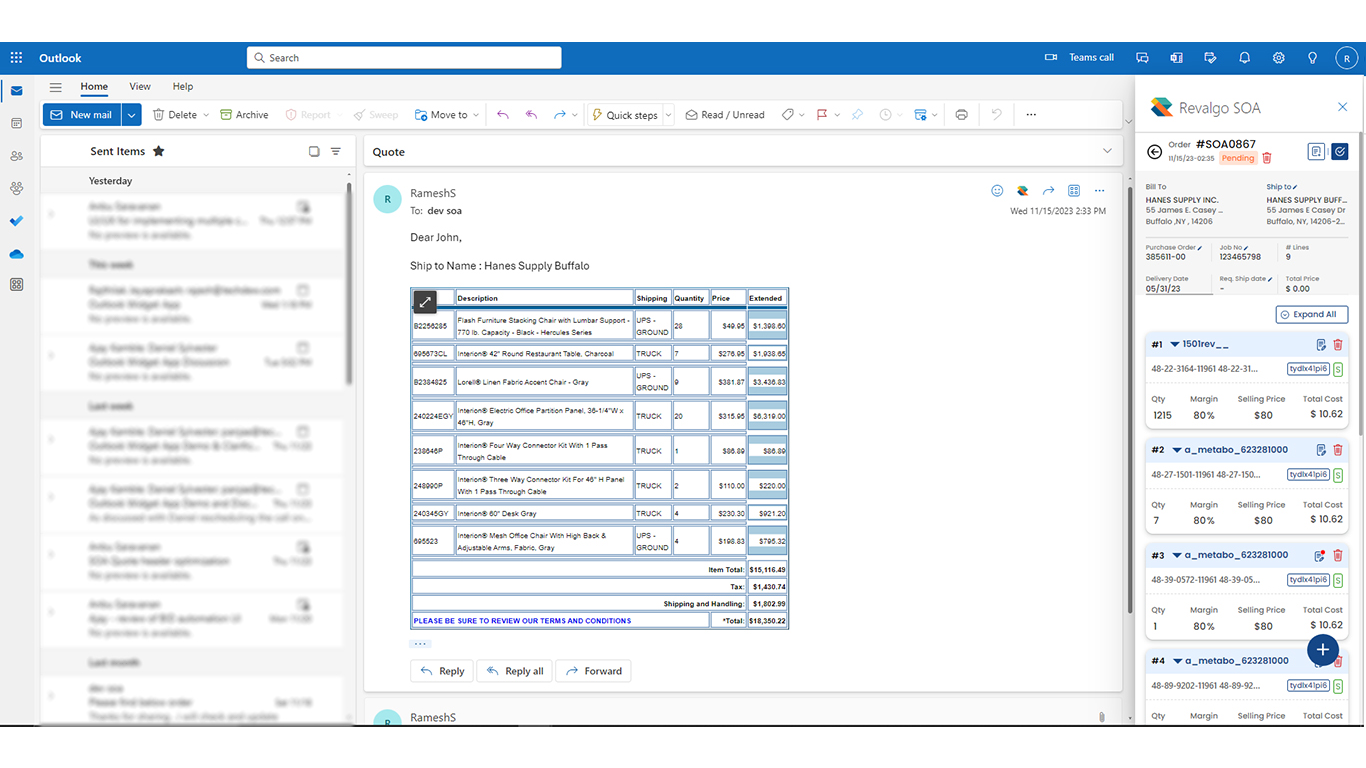Viewport: 1366px width, 768px height.
Task: Go back from order #SOA0867
Action: point(1154,152)
